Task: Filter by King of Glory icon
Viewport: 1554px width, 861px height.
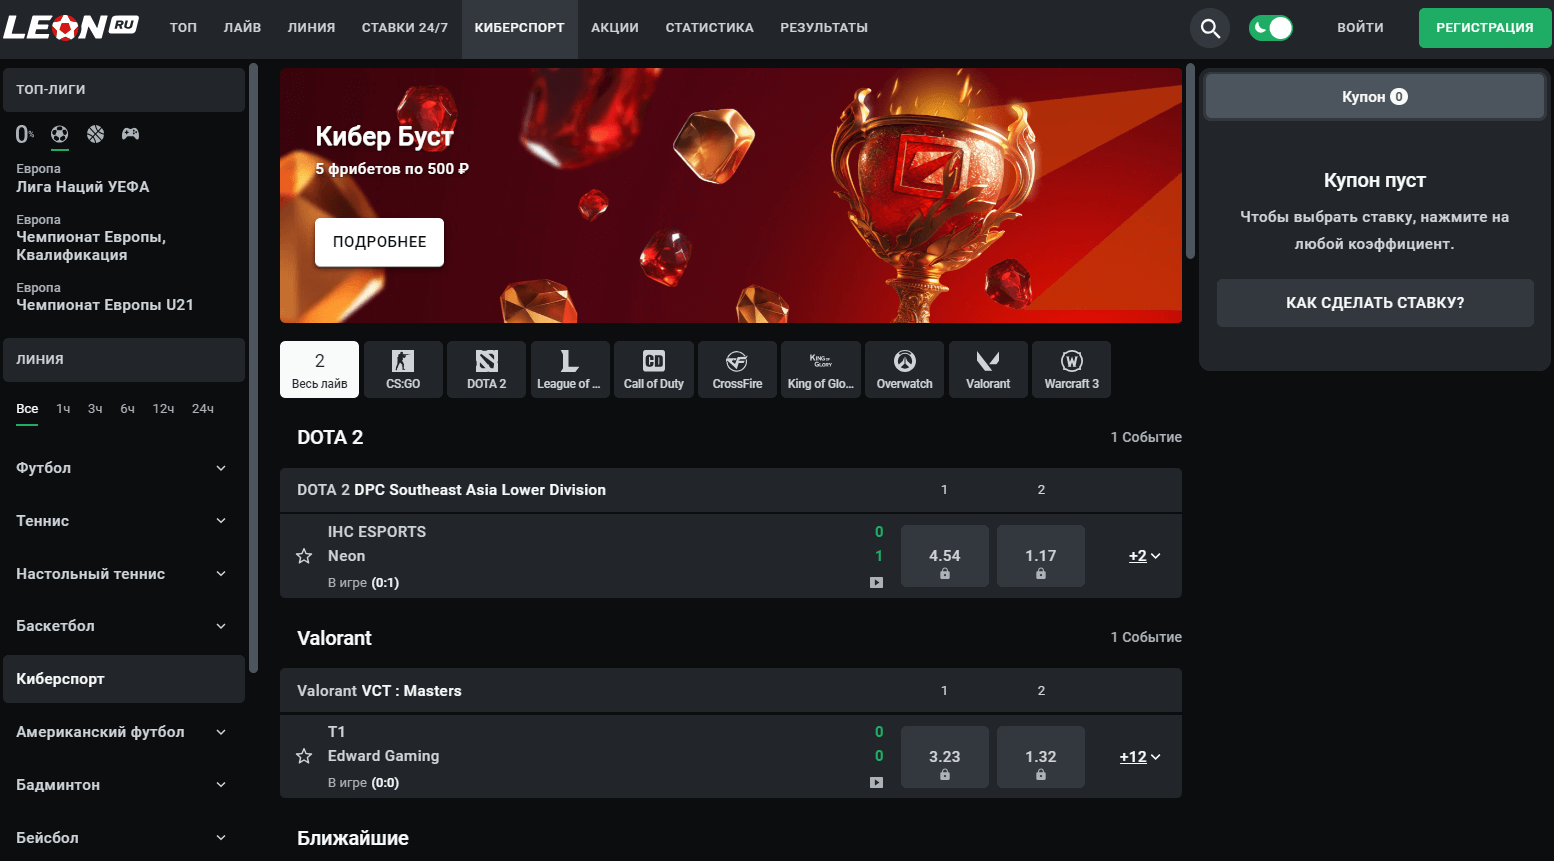Action: pyautogui.click(x=821, y=370)
